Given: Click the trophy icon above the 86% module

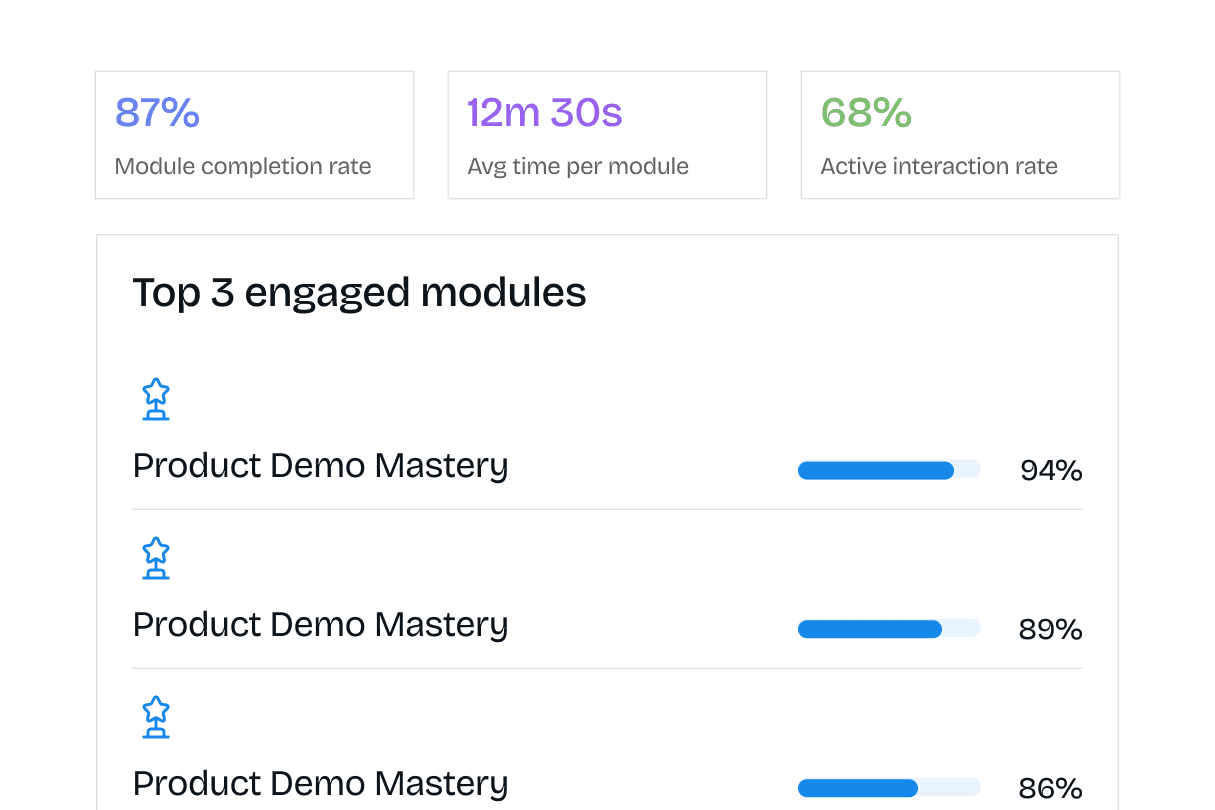Looking at the screenshot, I should 156,717.
